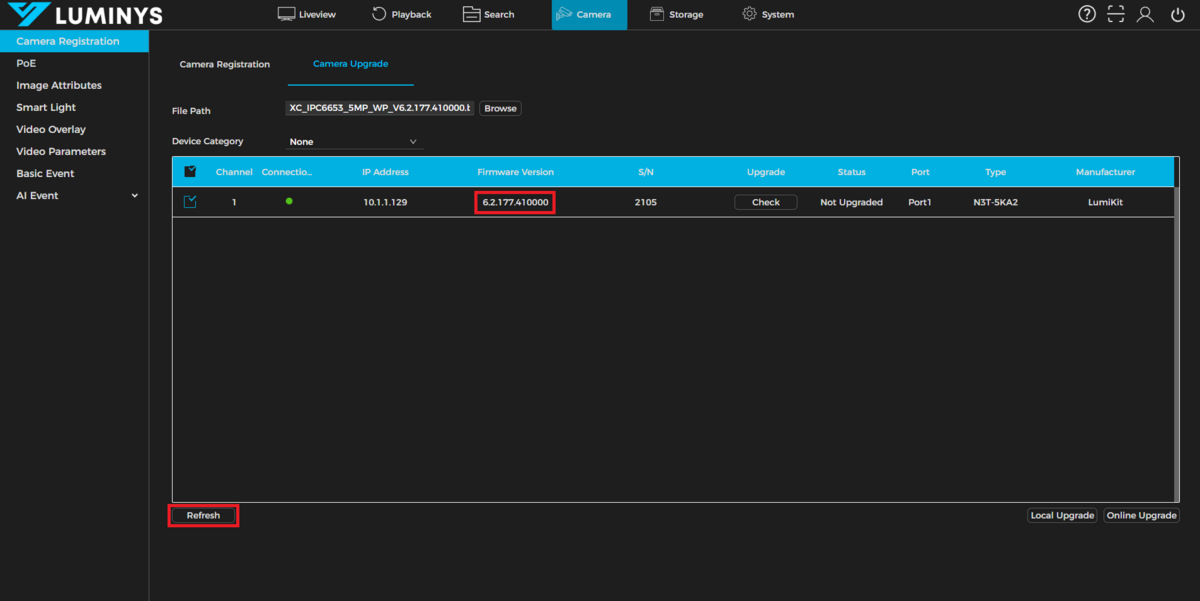Click the File Path input field

point(379,108)
